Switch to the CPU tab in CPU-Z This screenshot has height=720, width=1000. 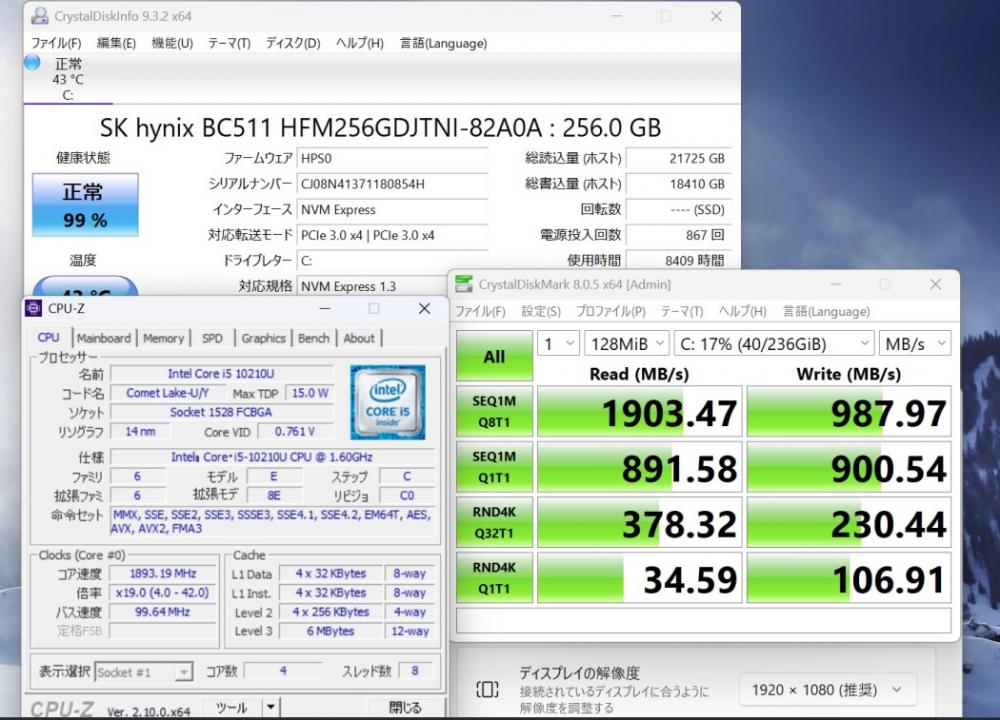[48, 337]
